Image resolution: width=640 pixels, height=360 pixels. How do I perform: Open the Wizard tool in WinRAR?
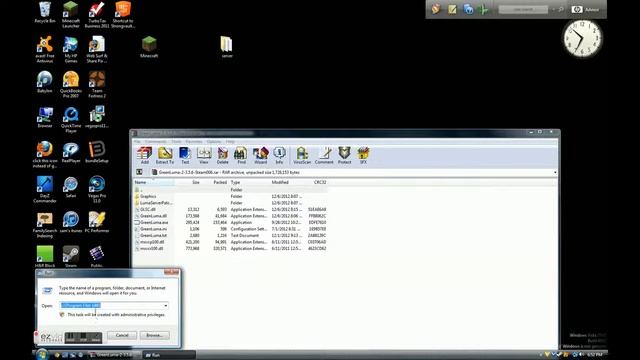[260, 156]
